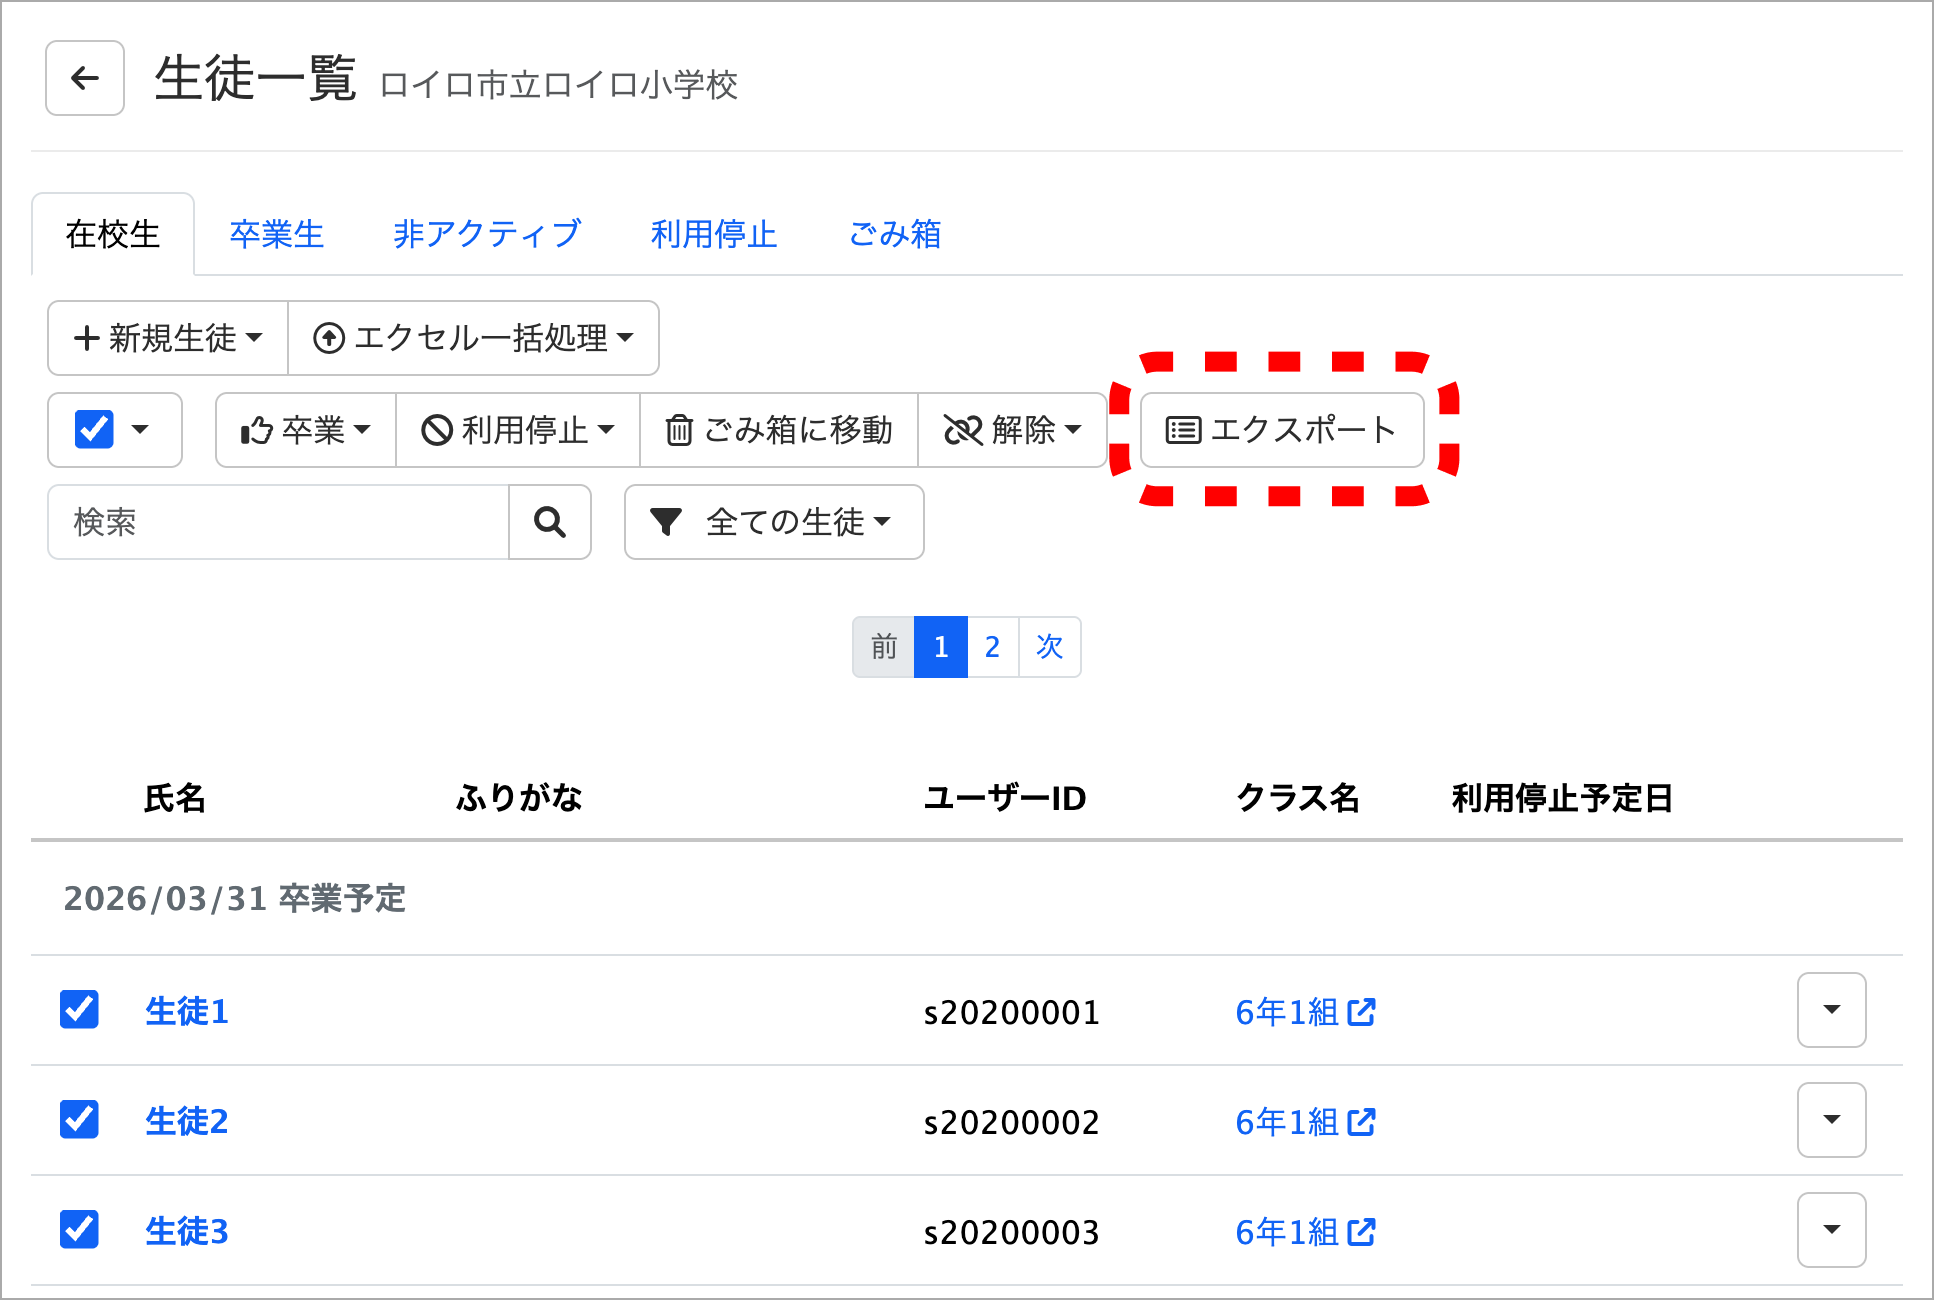The height and width of the screenshot is (1300, 1934).
Task: Open the 生徒3 student name link
Action: (187, 1231)
